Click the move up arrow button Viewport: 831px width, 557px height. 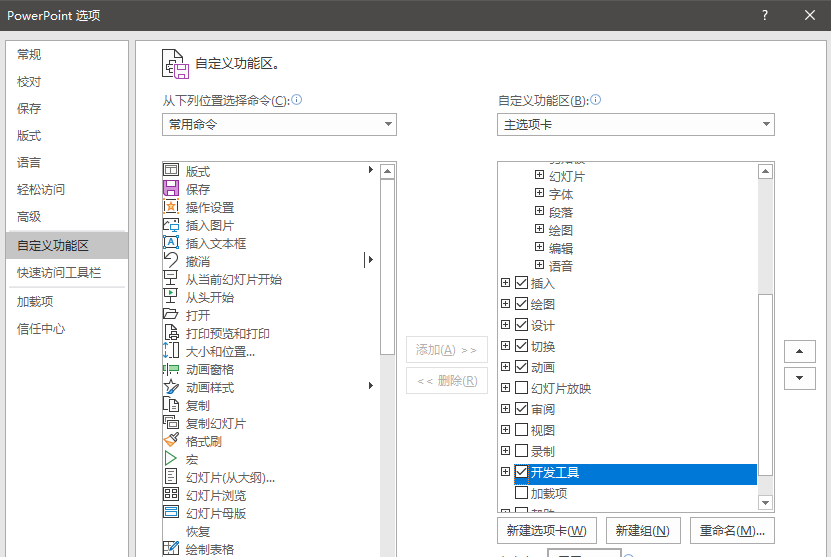click(x=799, y=351)
